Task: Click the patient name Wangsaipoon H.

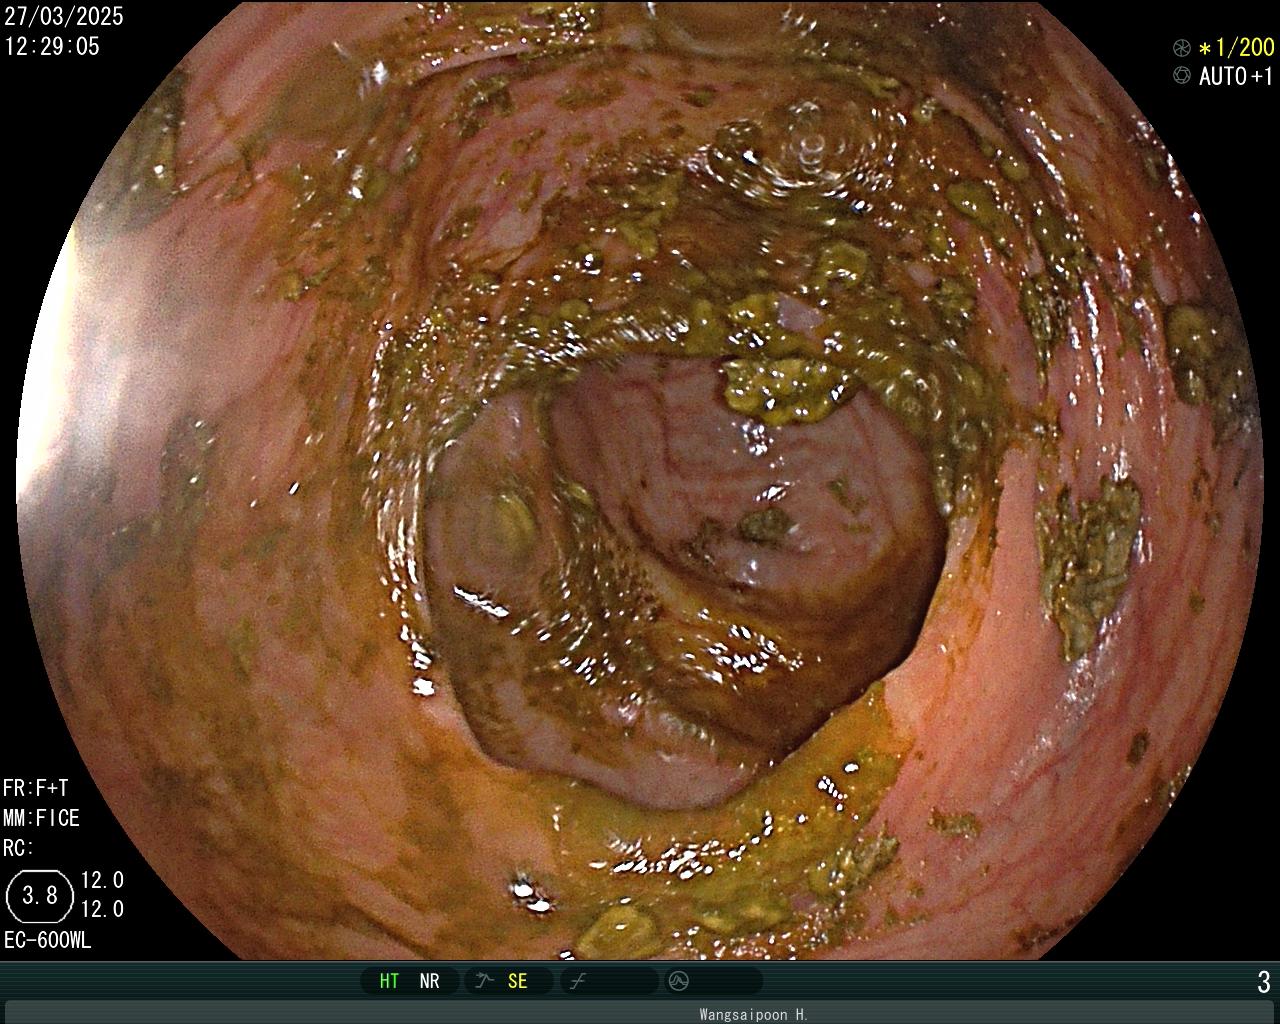Action: point(754,1014)
